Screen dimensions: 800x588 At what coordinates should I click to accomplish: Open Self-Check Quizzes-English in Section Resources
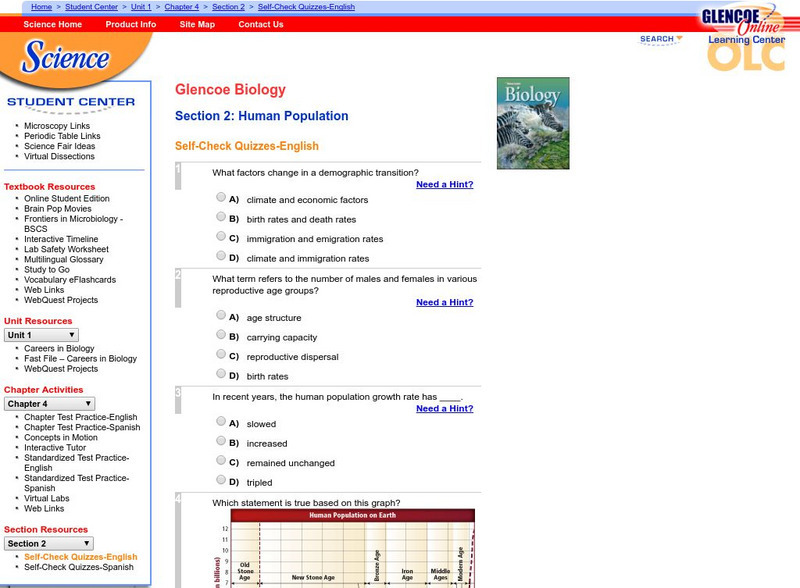(x=81, y=557)
